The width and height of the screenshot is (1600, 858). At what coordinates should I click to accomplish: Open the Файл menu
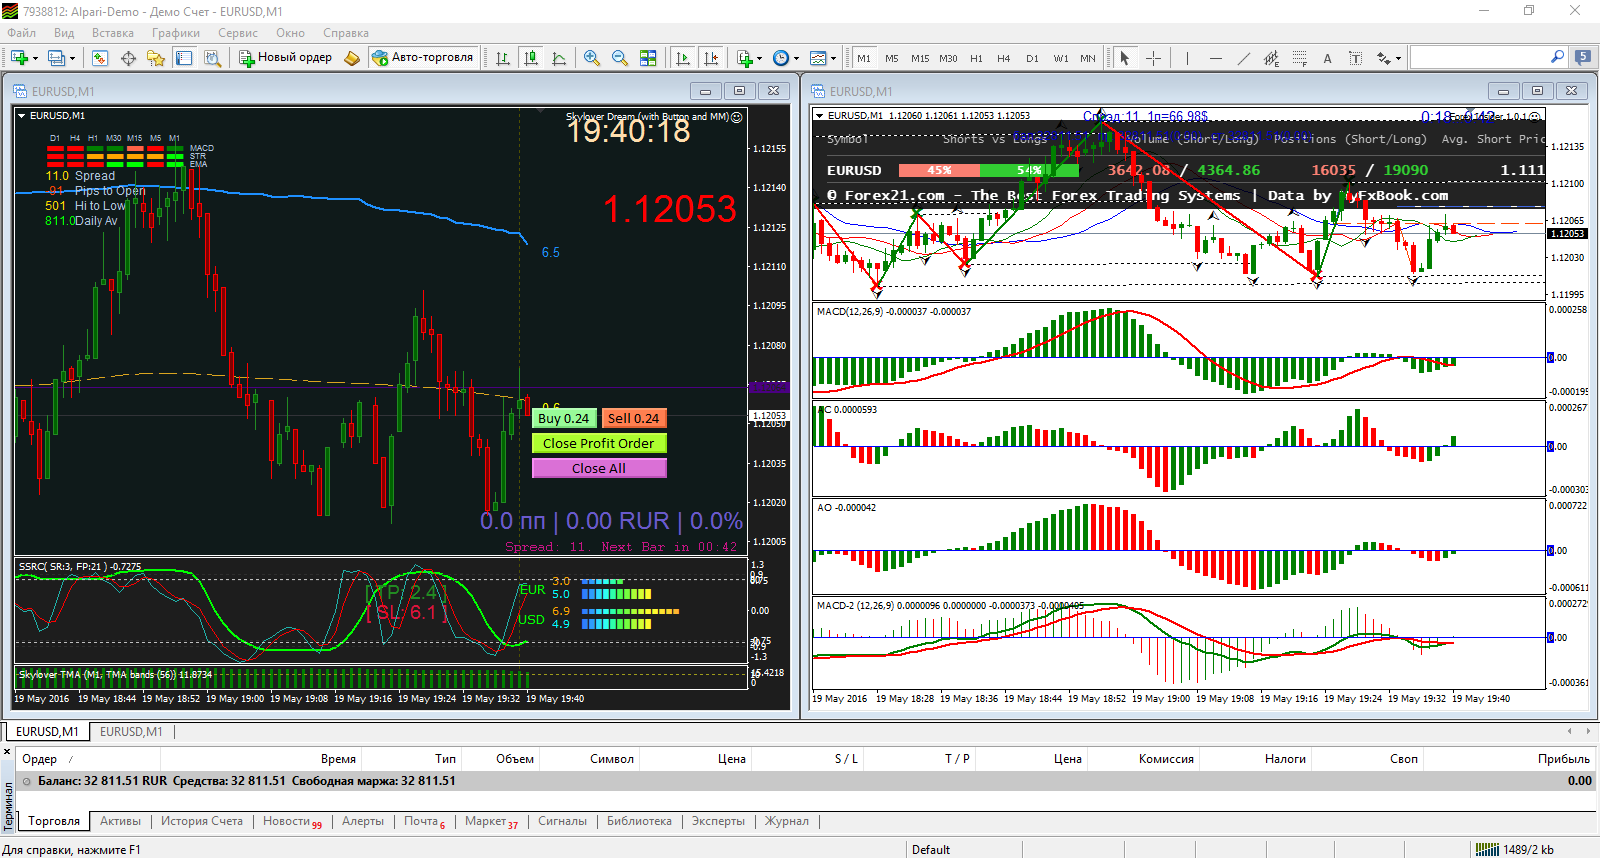21,33
